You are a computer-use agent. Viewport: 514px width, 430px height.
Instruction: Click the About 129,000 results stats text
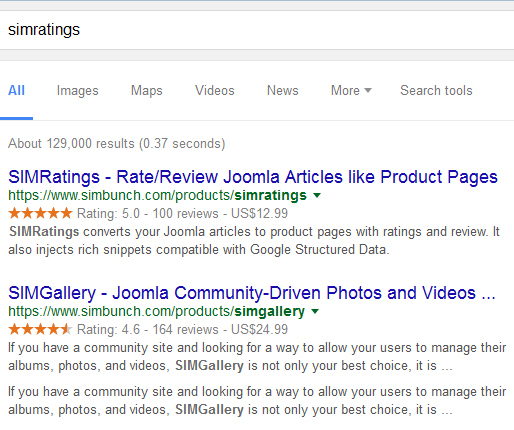tap(117, 144)
